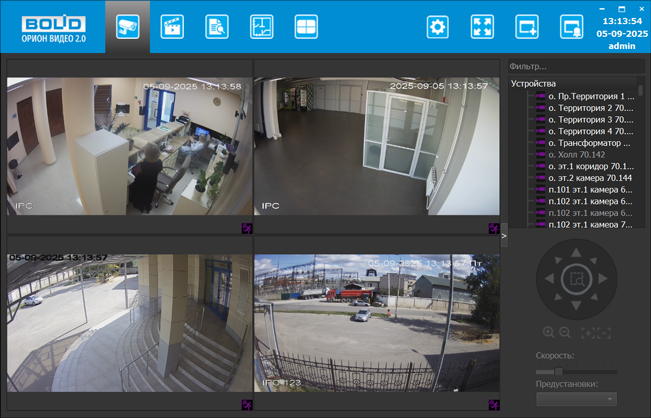Open the live camera view tab
The width and height of the screenshot is (651, 418).
(127, 27)
